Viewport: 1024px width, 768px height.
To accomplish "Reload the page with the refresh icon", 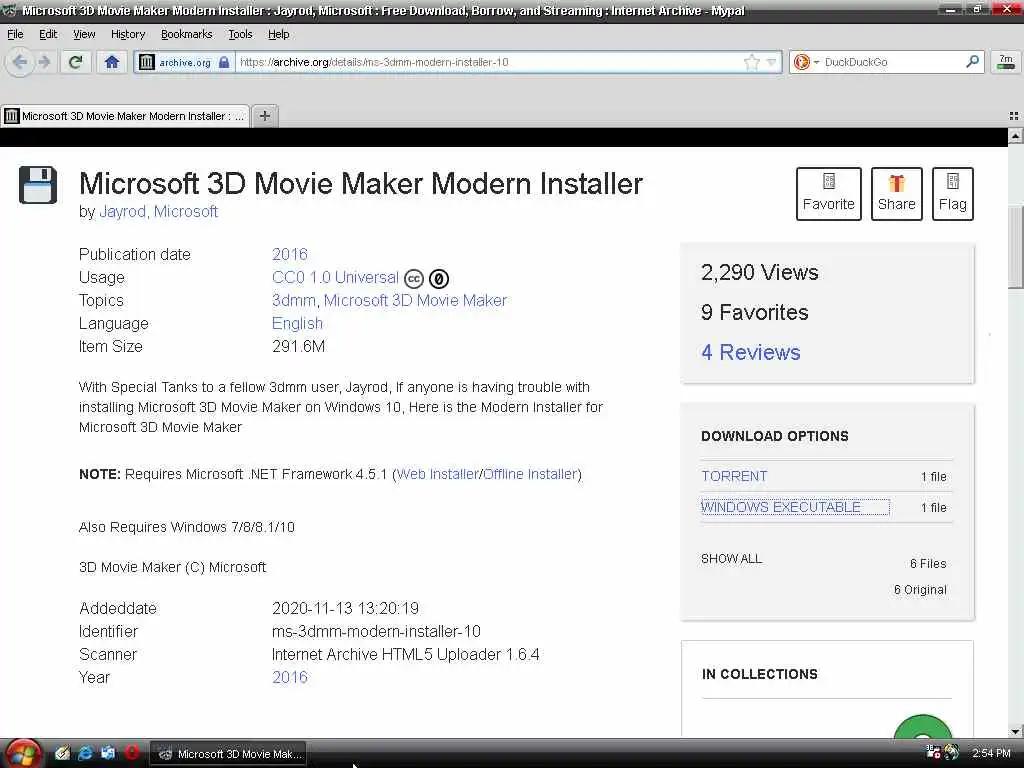I will click(75, 62).
